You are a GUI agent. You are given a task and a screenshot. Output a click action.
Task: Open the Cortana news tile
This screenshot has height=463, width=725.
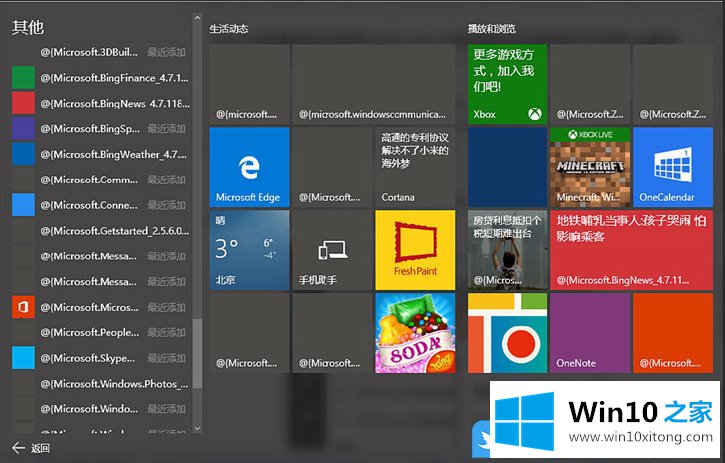(x=415, y=167)
